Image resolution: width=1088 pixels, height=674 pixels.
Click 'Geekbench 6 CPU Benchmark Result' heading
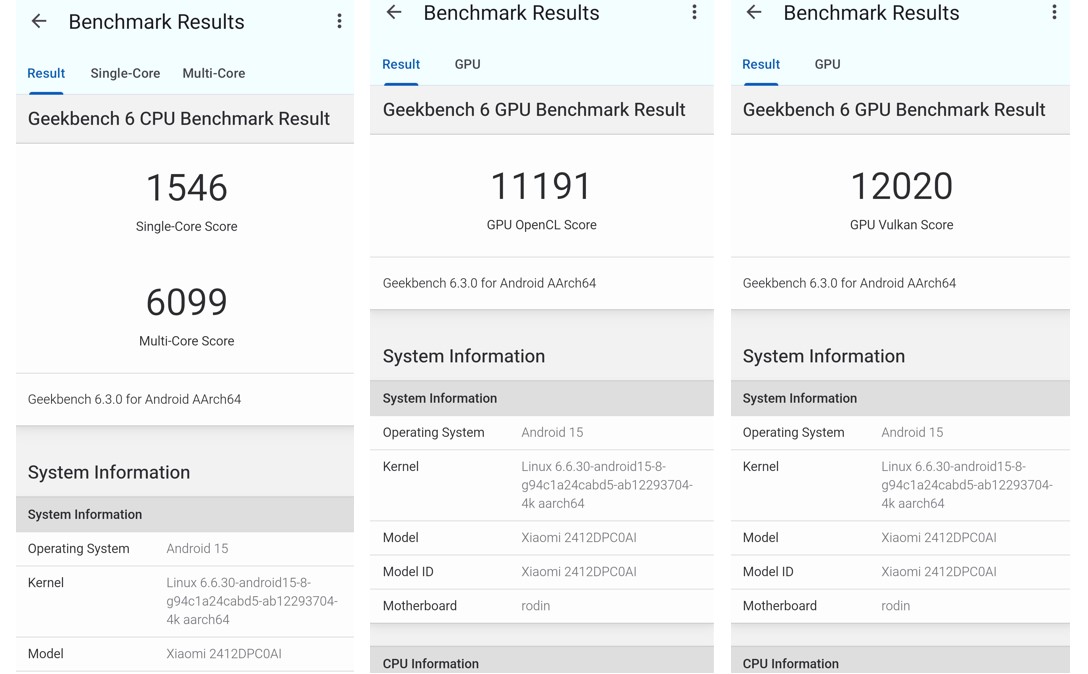tap(179, 119)
